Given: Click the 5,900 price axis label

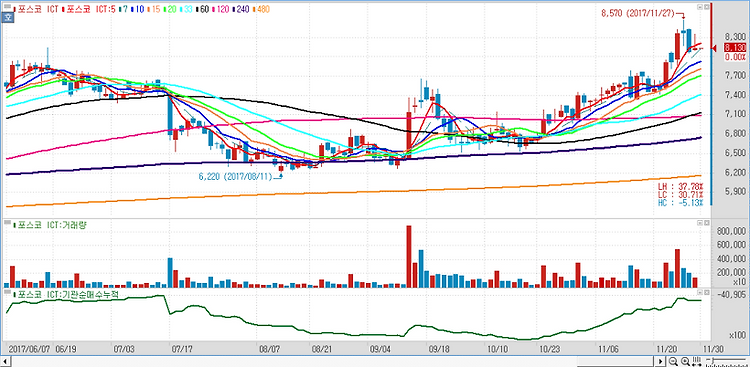Looking at the screenshot, I should pyautogui.click(x=735, y=192).
